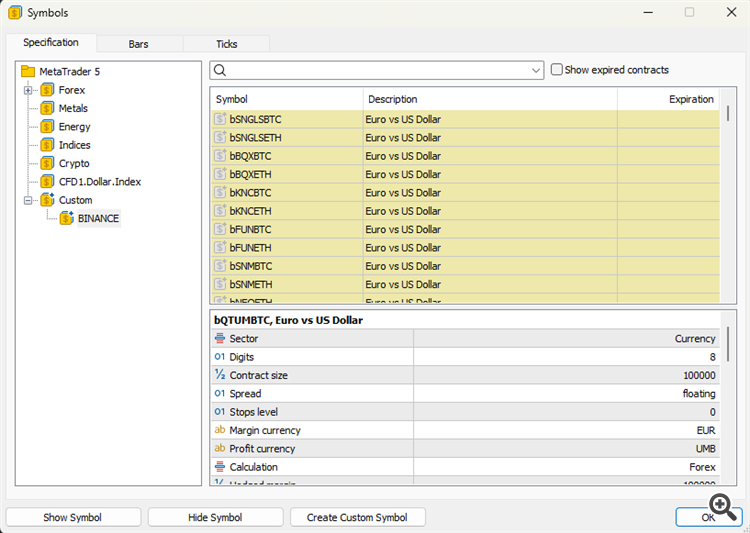Click the Spread value 'floating'

pyautogui.click(x=699, y=393)
